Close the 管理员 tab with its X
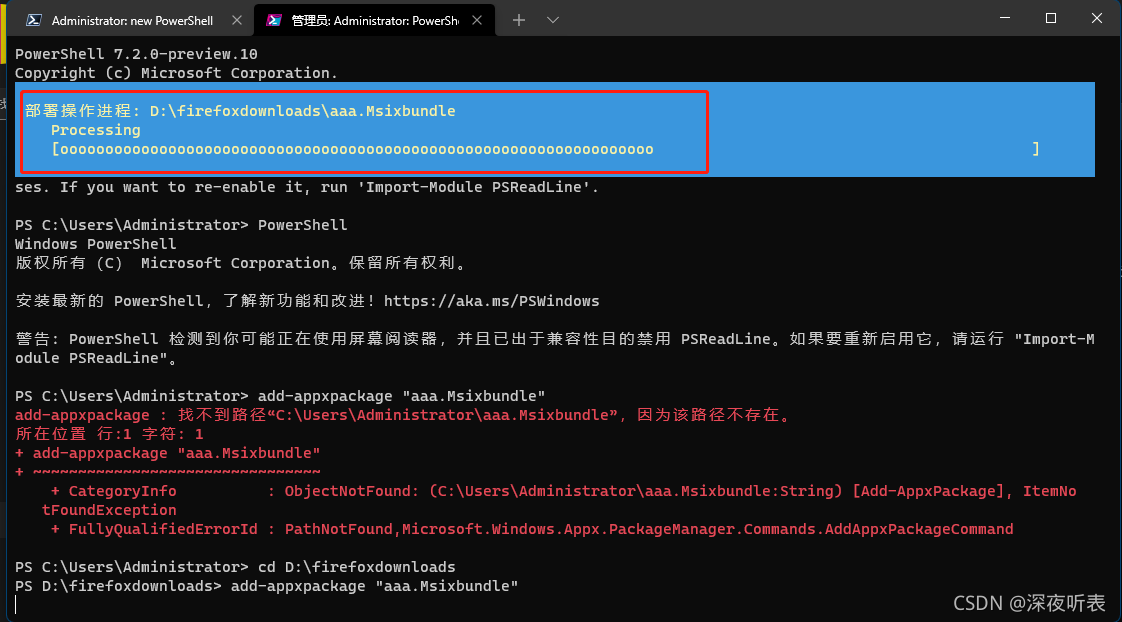The image size is (1122, 622). pos(477,19)
